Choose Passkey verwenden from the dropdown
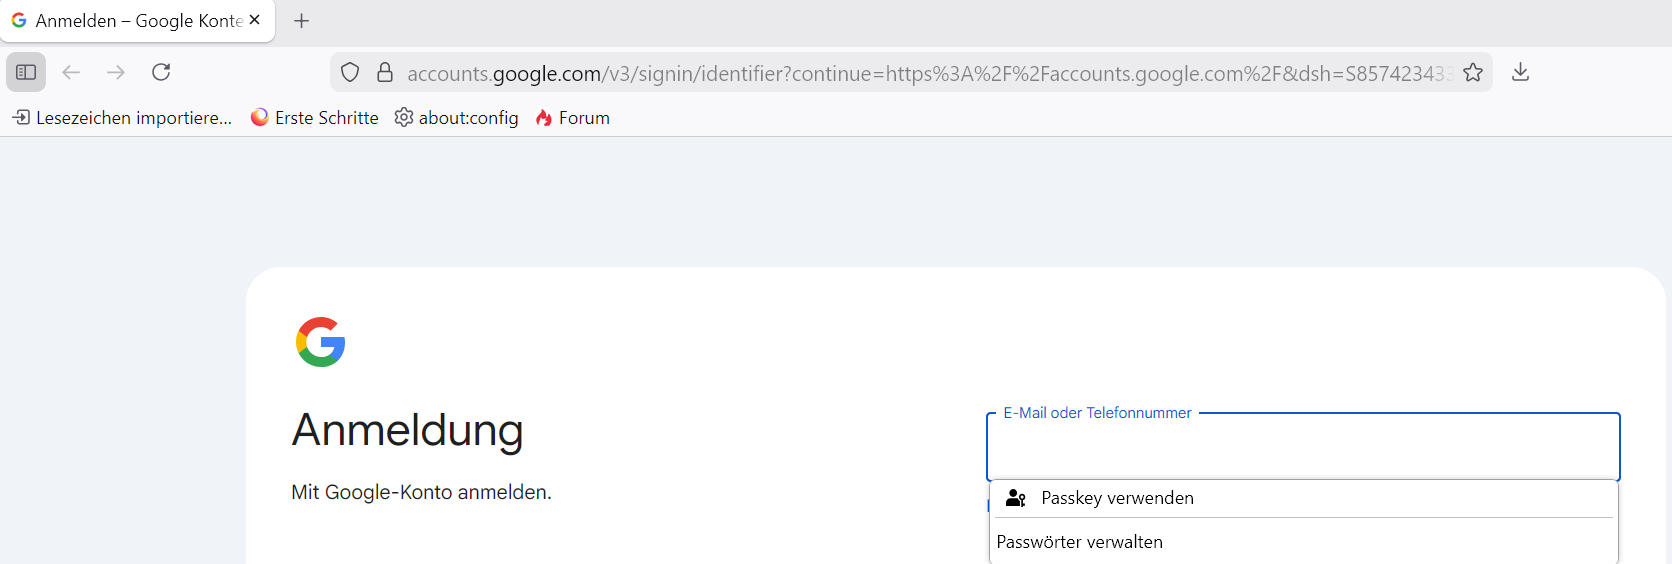Image resolution: width=1672 pixels, height=564 pixels. [1117, 498]
